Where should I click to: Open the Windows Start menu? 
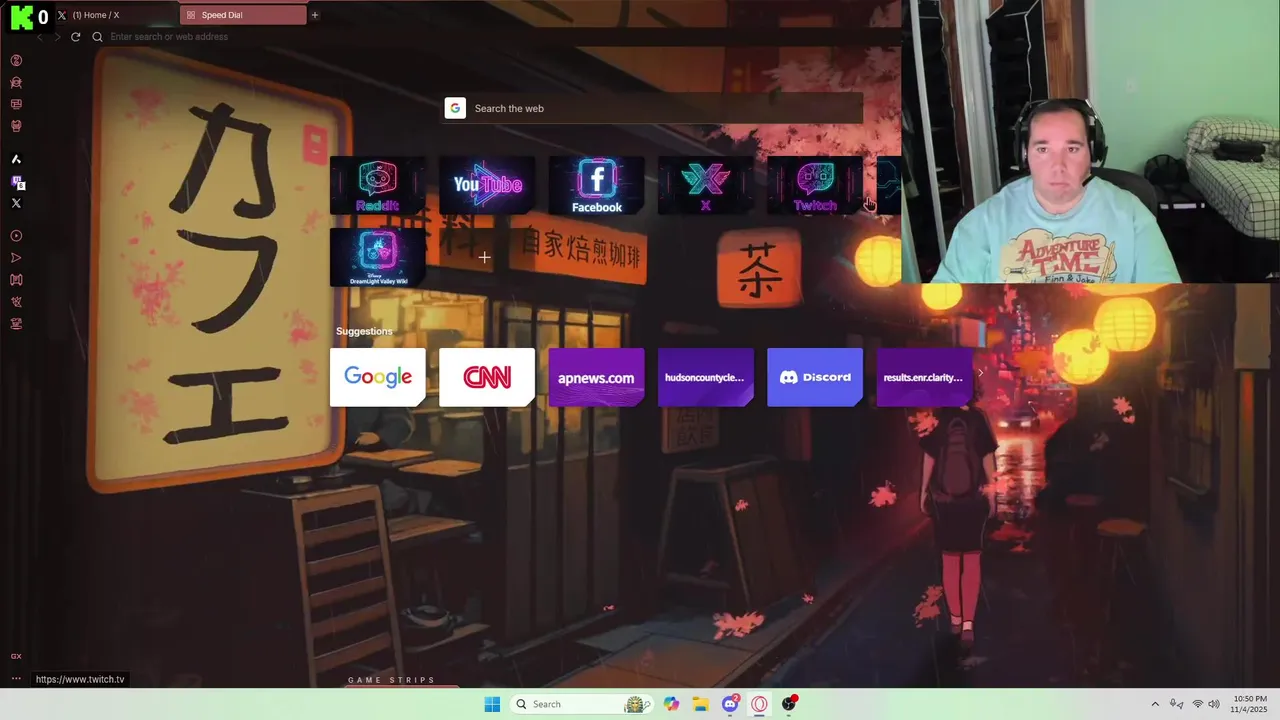click(492, 704)
